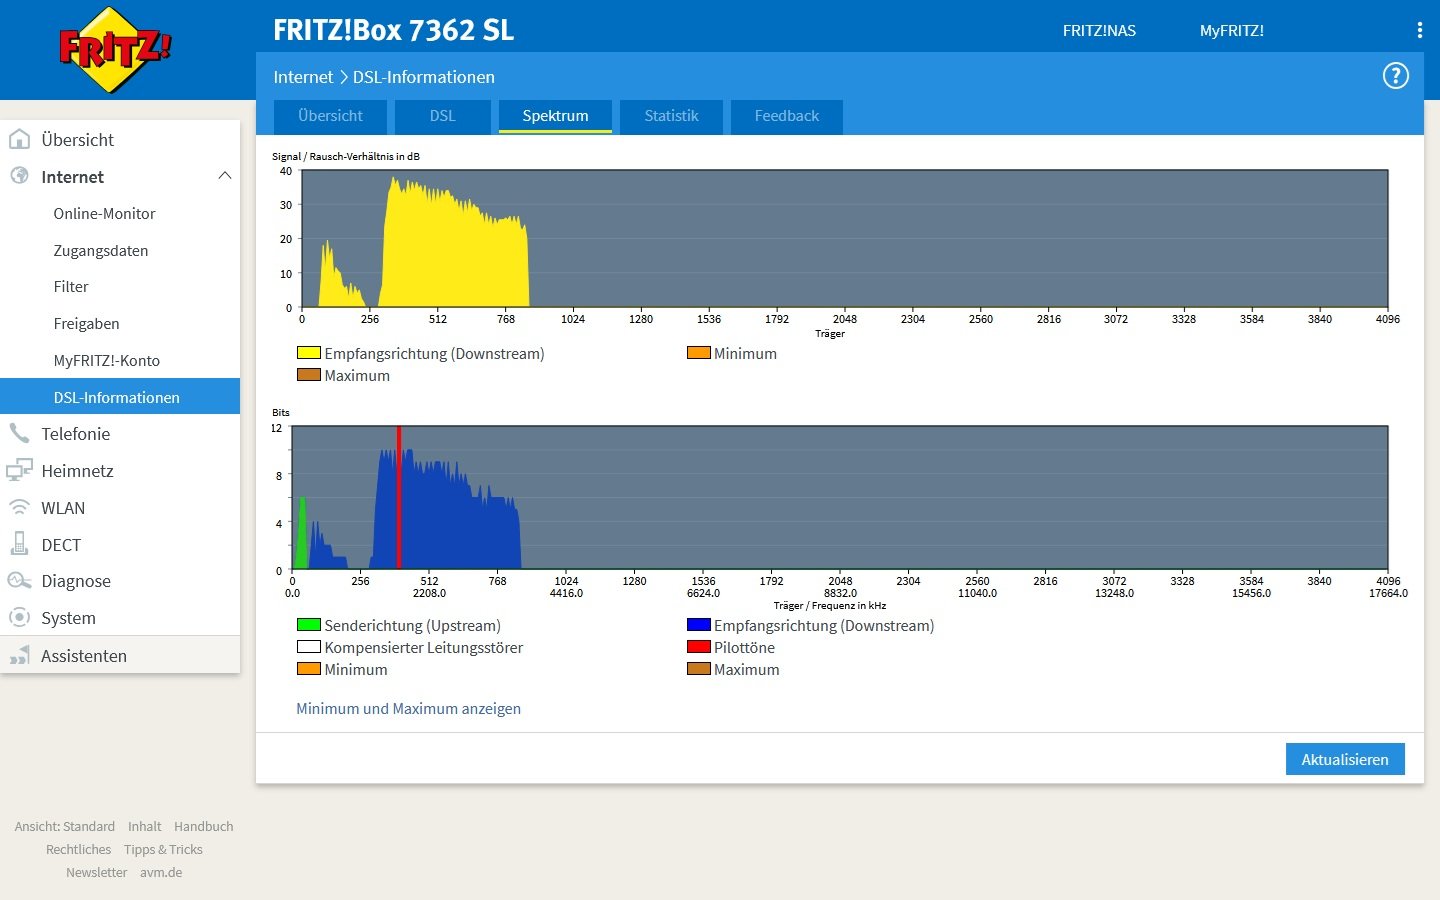
Task: Open Tipps & Tricks footer link
Action: [x=163, y=849]
